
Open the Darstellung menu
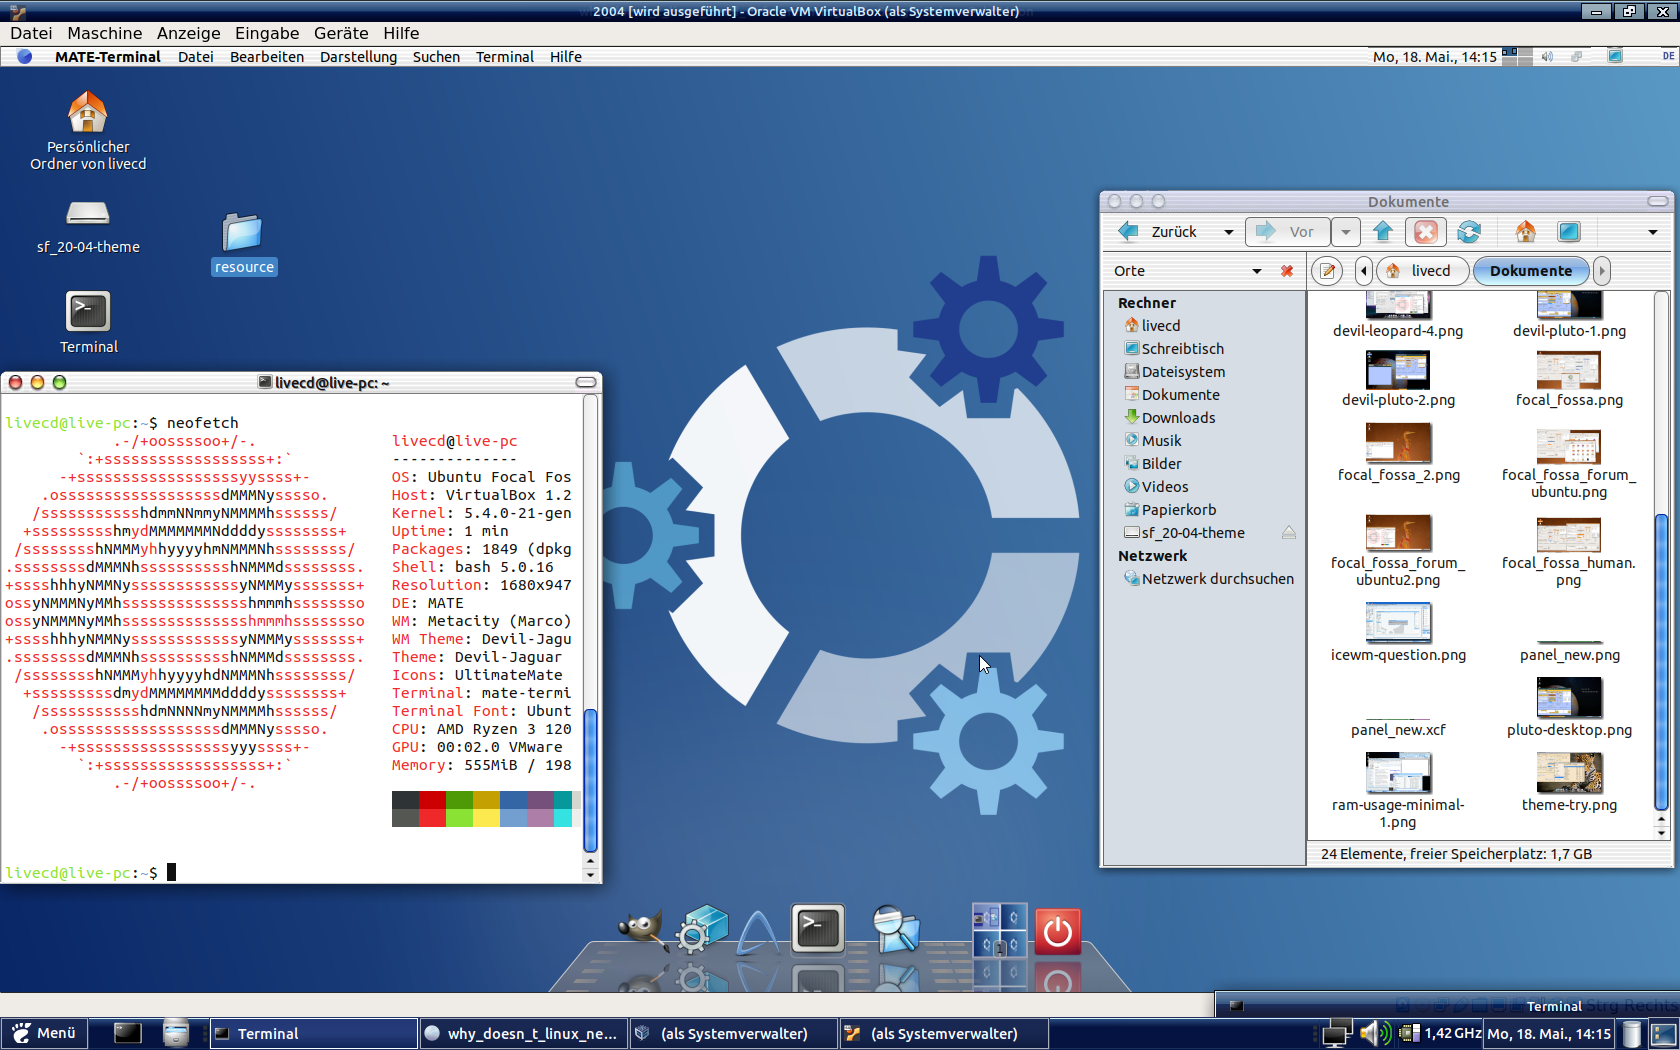358,57
